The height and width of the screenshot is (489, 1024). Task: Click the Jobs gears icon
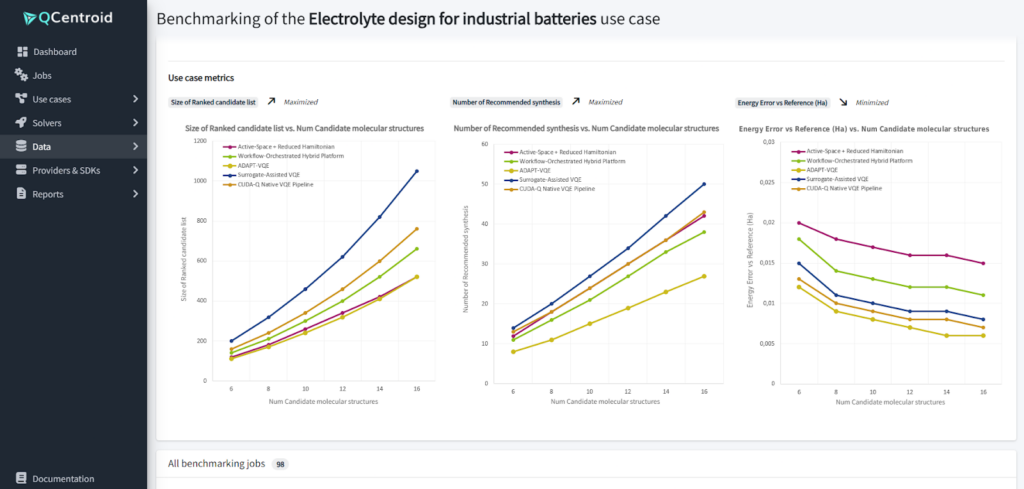tap(22, 76)
